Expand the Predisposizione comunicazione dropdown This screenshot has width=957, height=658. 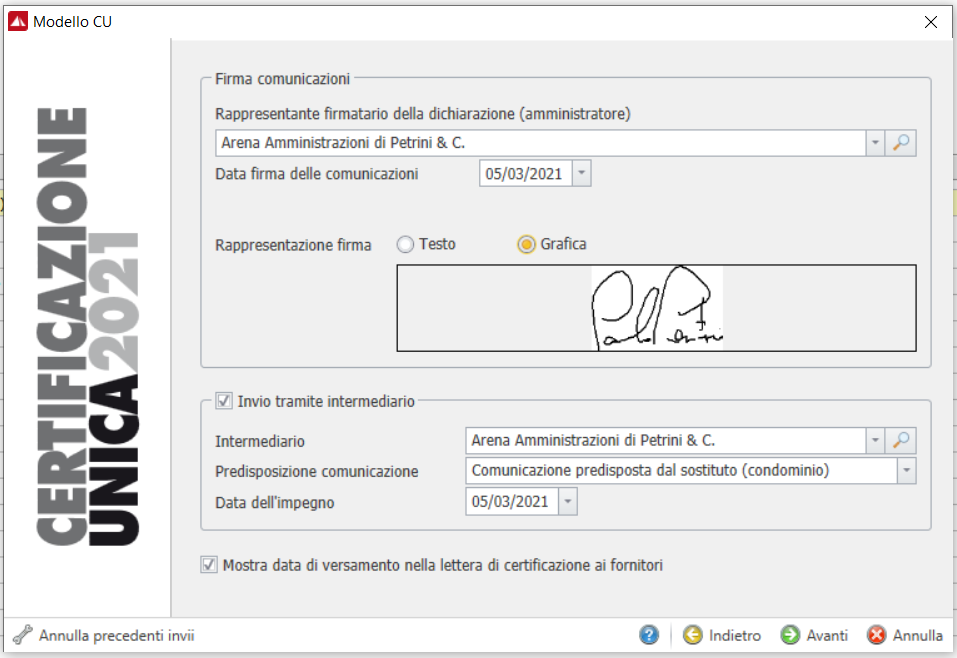(905, 471)
